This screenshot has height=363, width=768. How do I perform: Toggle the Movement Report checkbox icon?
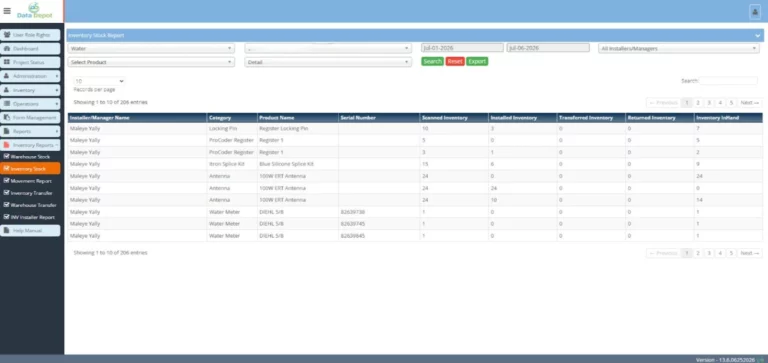[6, 180]
